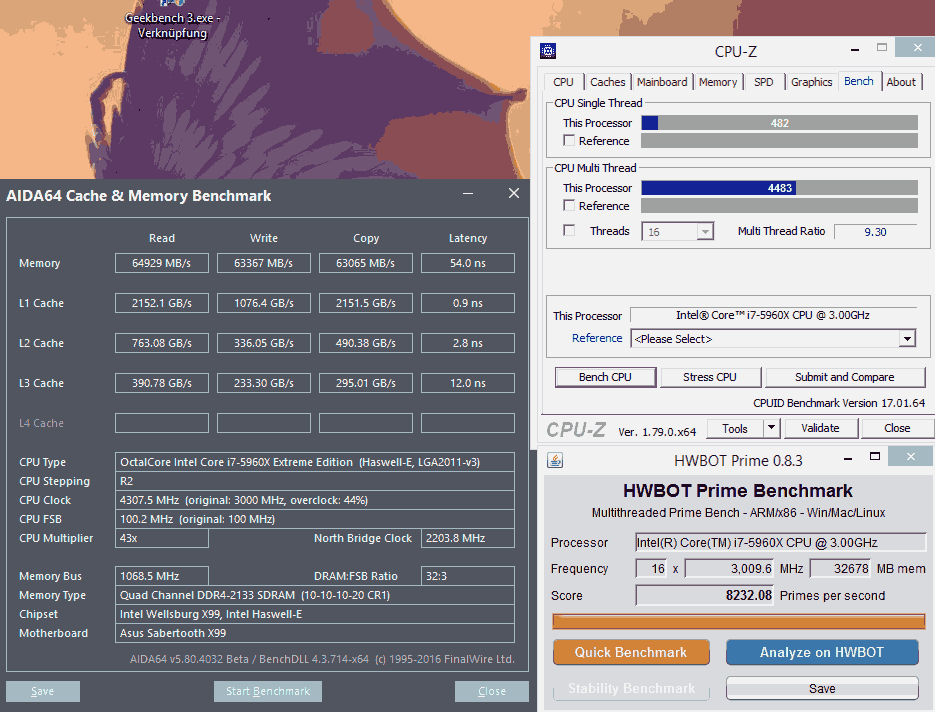Open the Threads count dropdown showing 16

click(677, 231)
